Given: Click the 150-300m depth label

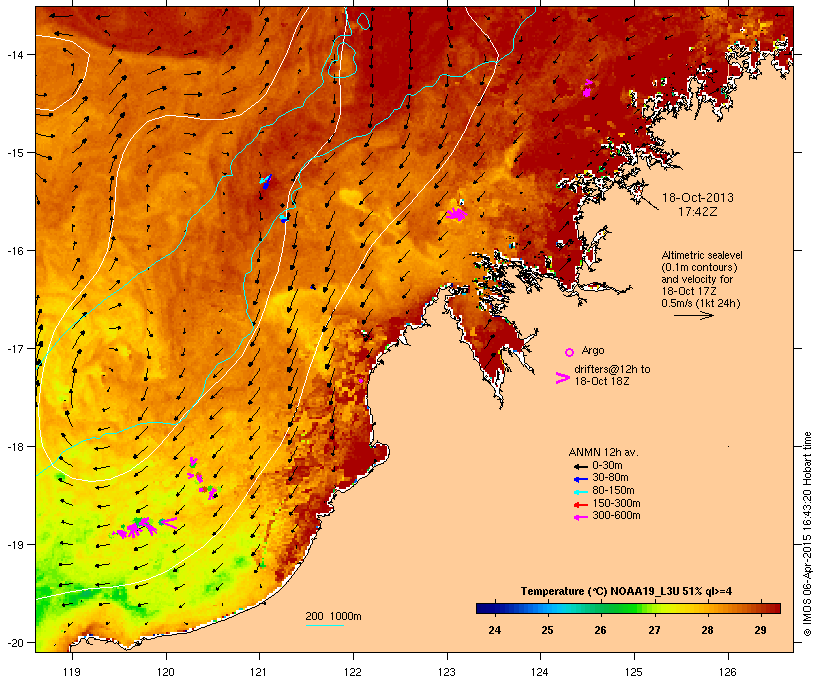Looking at the screenshot, I should (616, 503).
